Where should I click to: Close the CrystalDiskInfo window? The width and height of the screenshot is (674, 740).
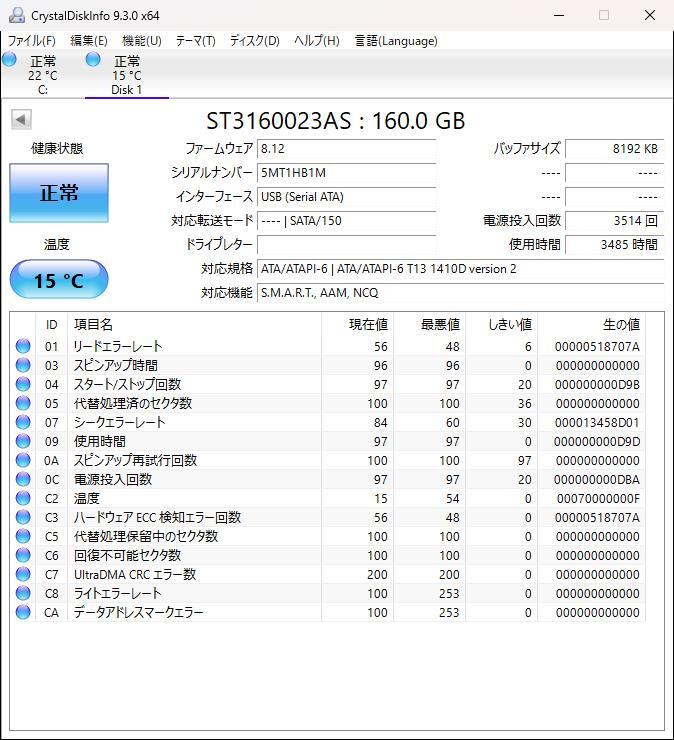[x=650, y=15]
